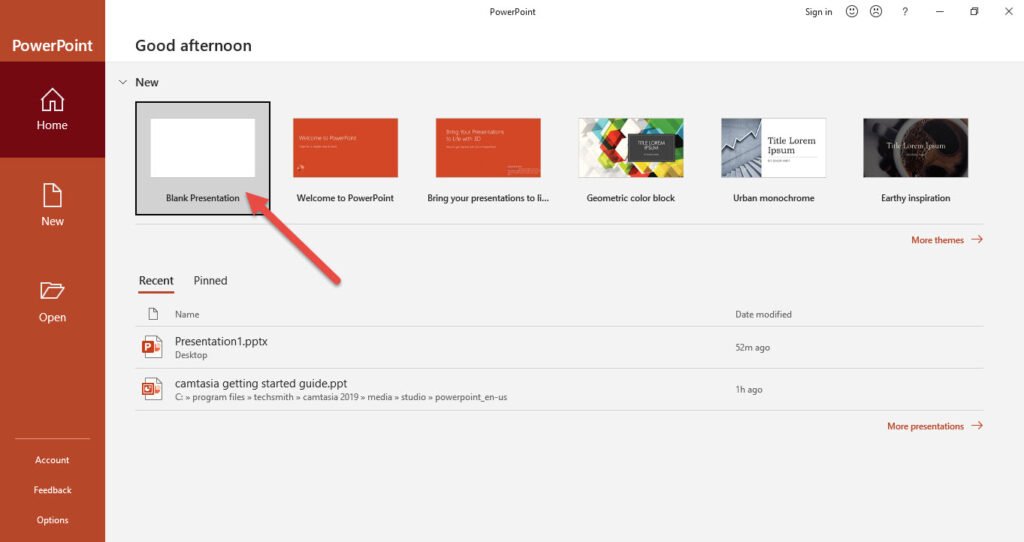Restore down the PowerPoint window

pos(974,11)
